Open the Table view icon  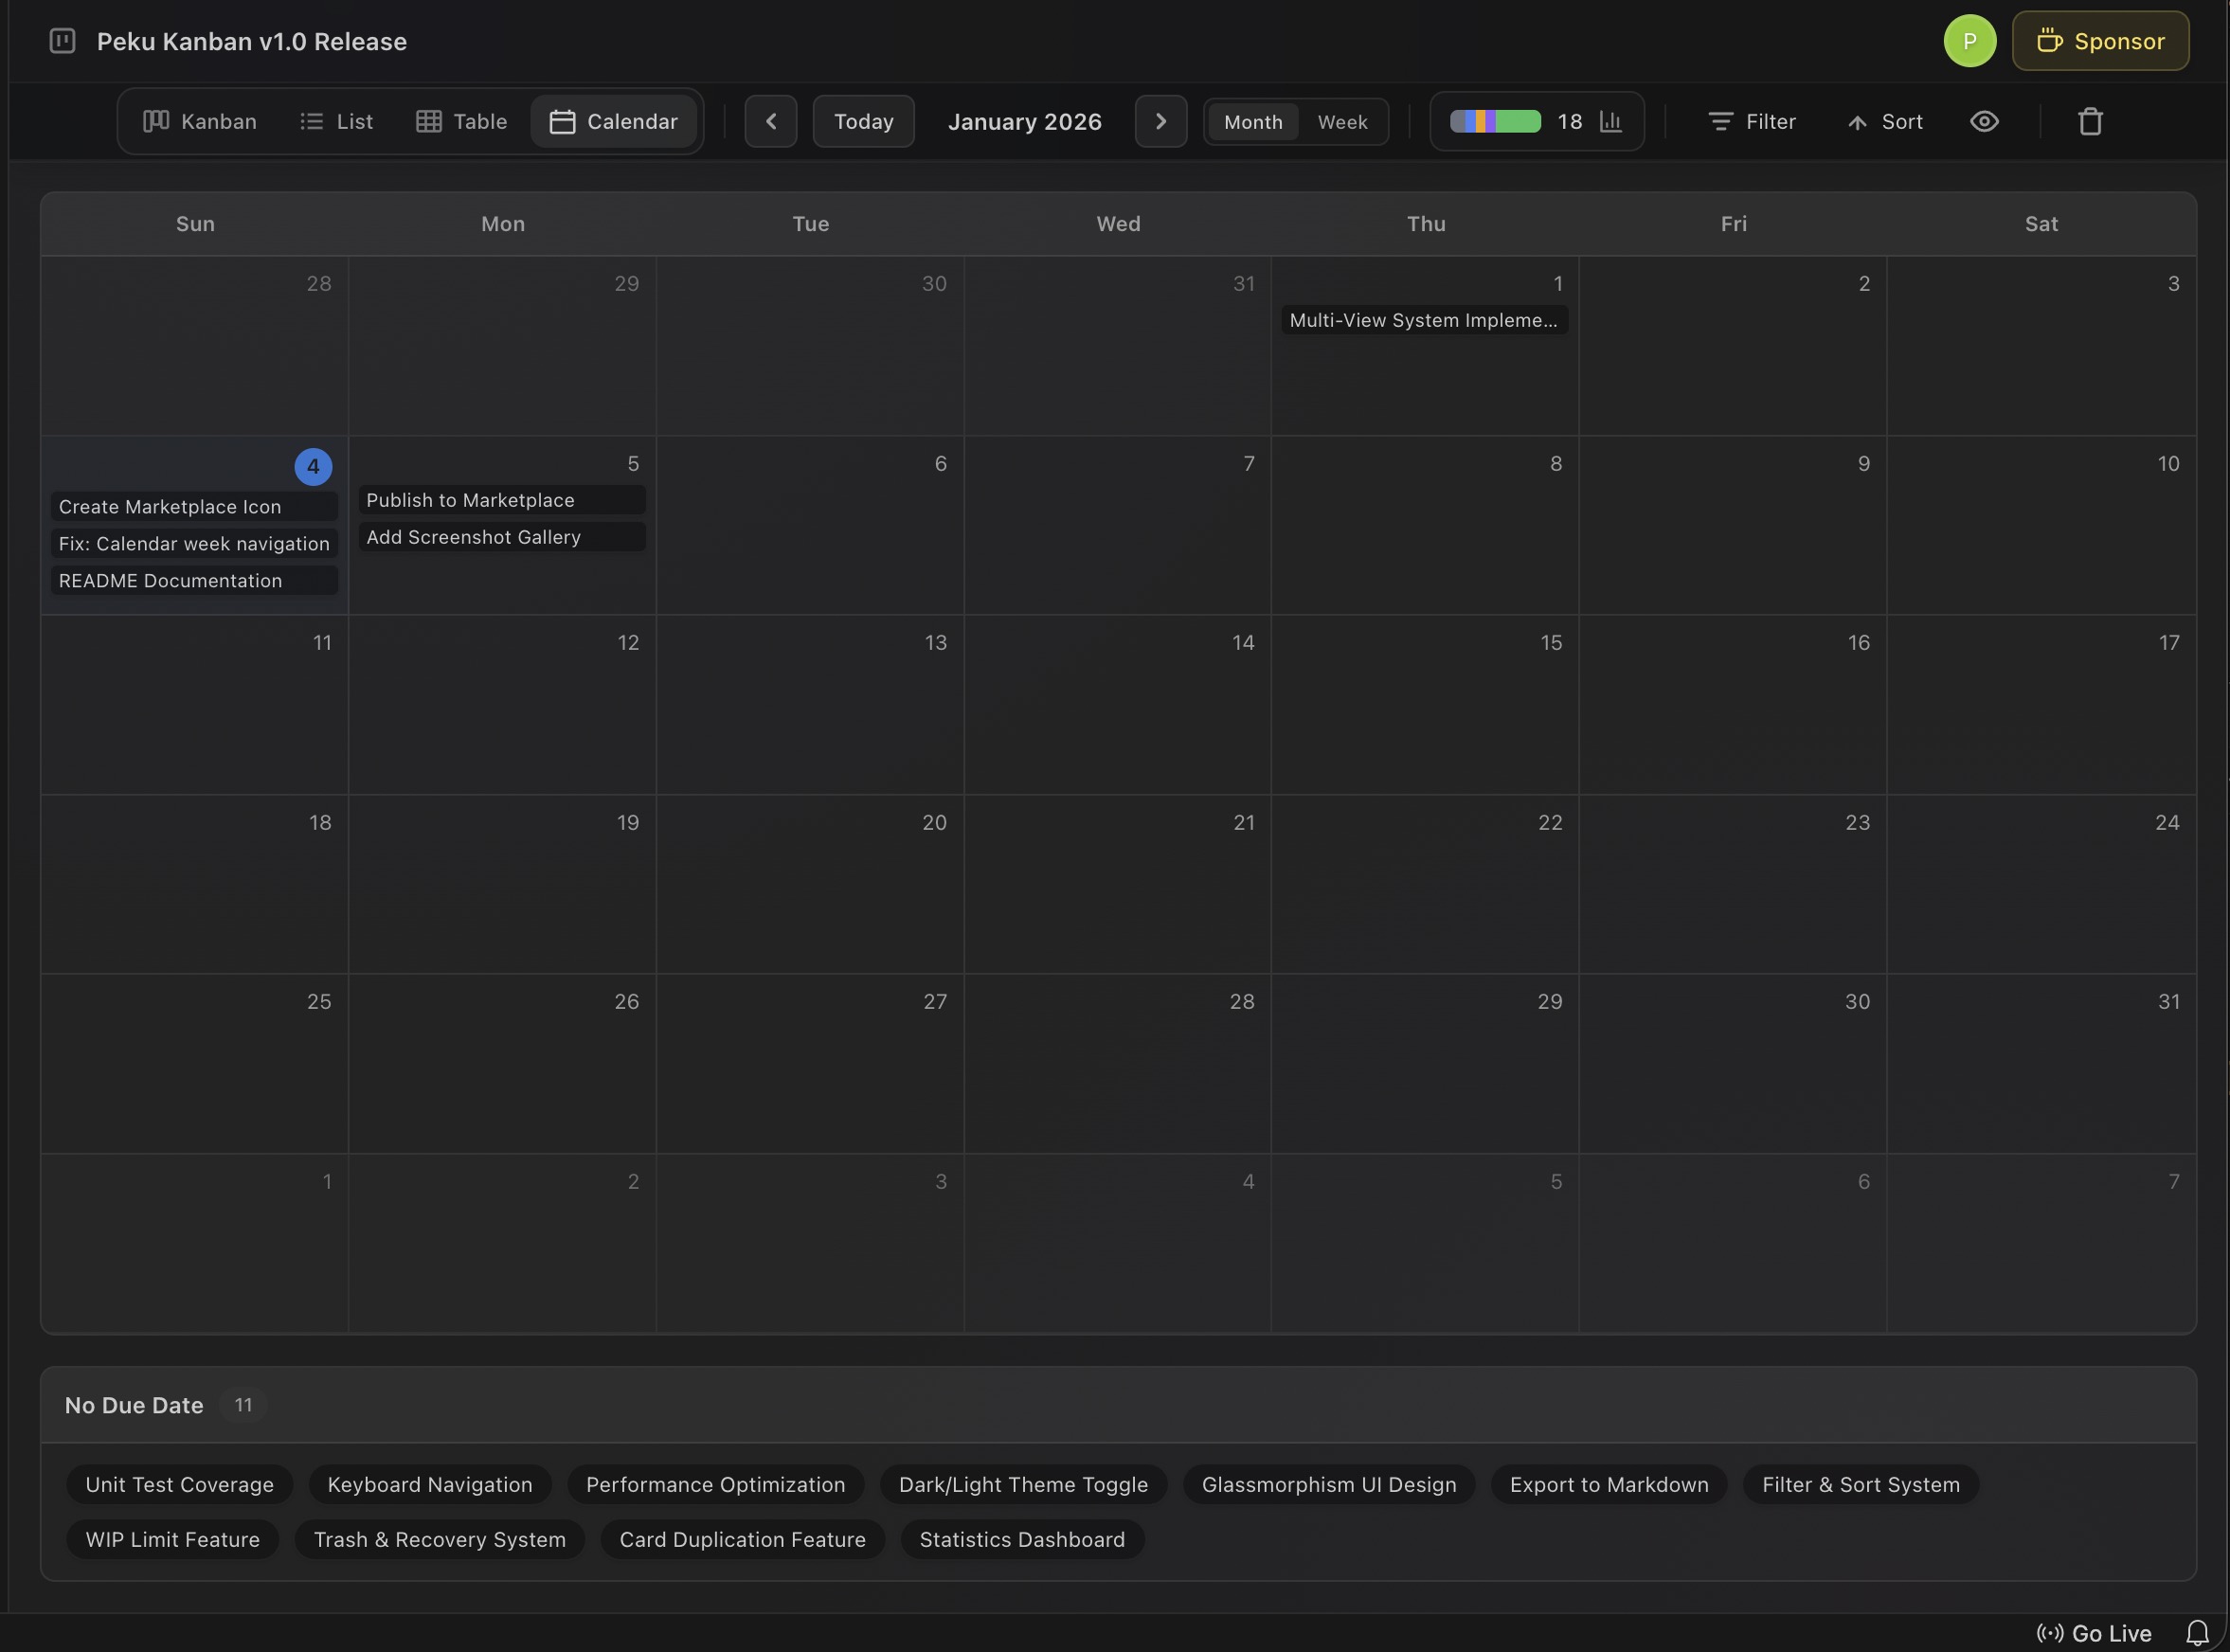(x=431, y=121)
